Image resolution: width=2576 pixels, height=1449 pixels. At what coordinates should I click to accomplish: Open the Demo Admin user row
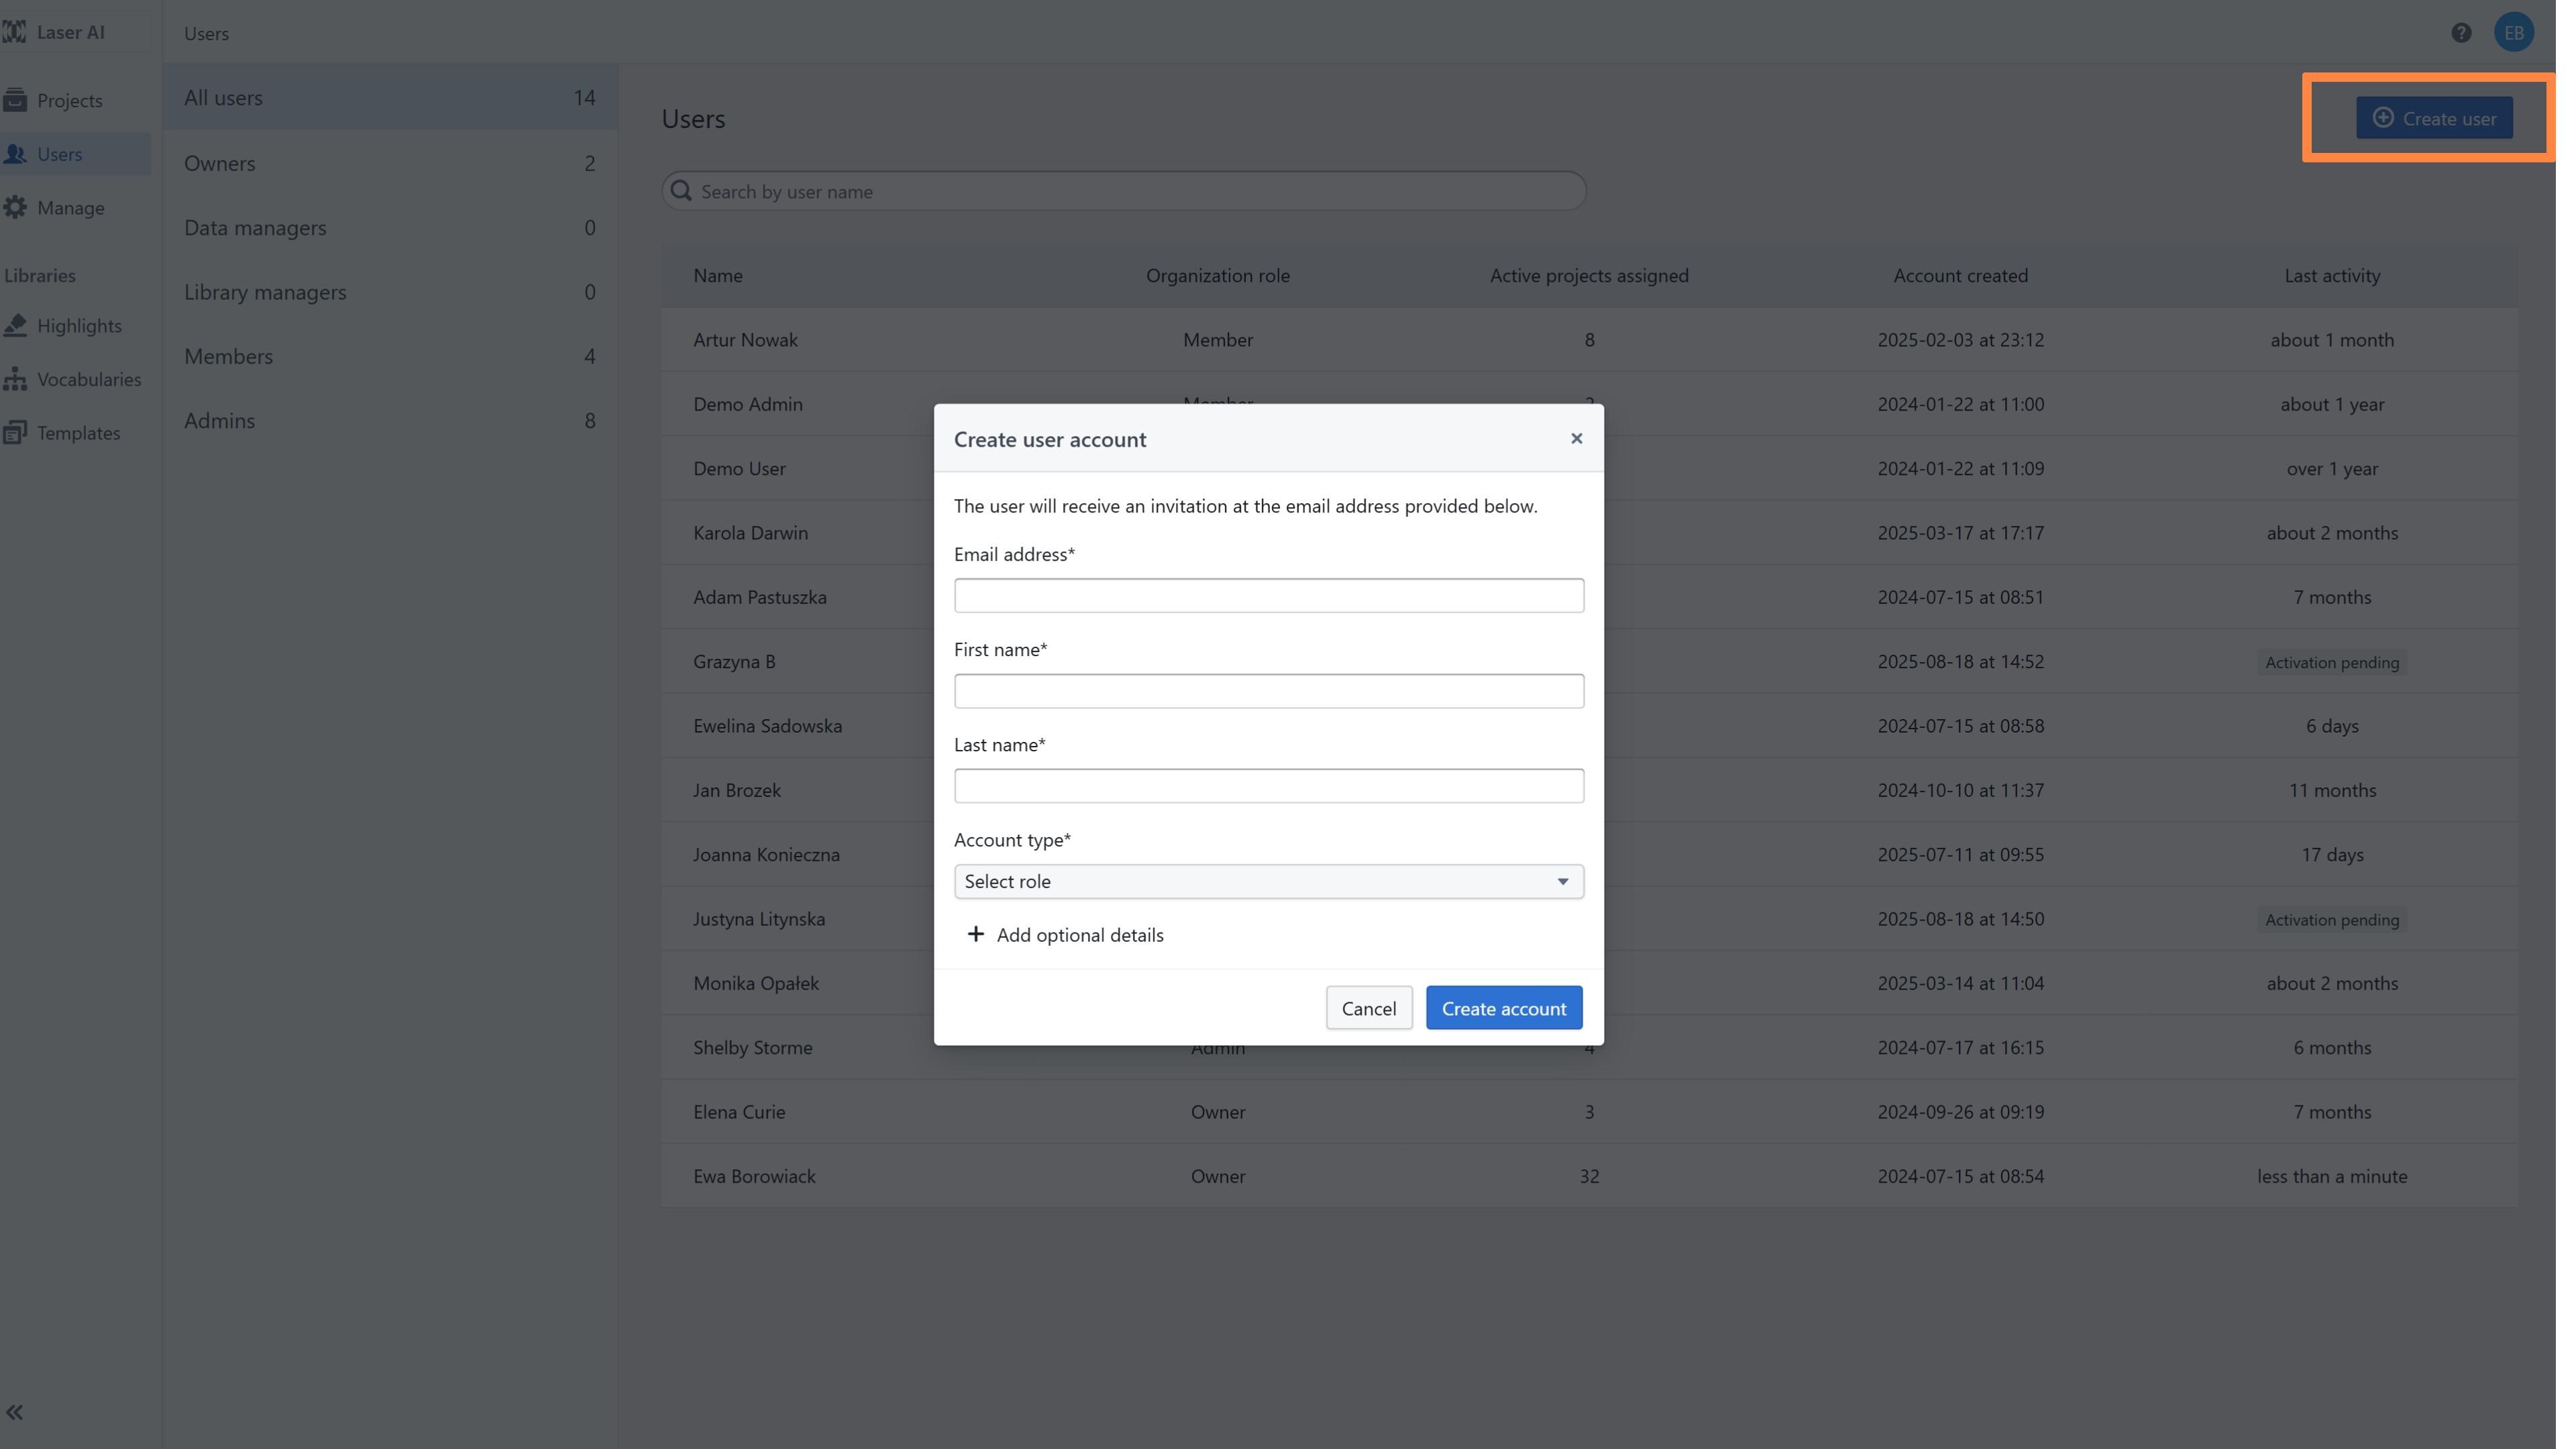(x=1589, y=403)
